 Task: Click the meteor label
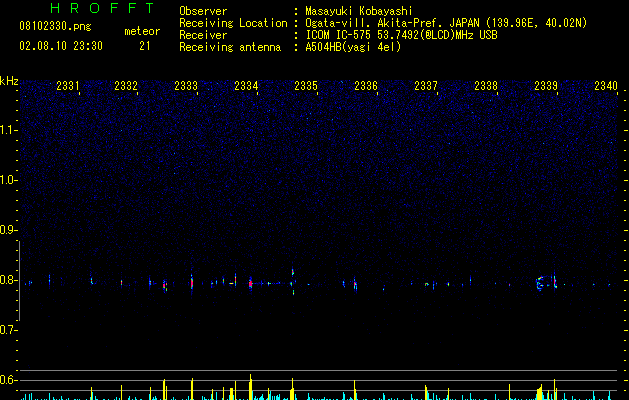142,31
